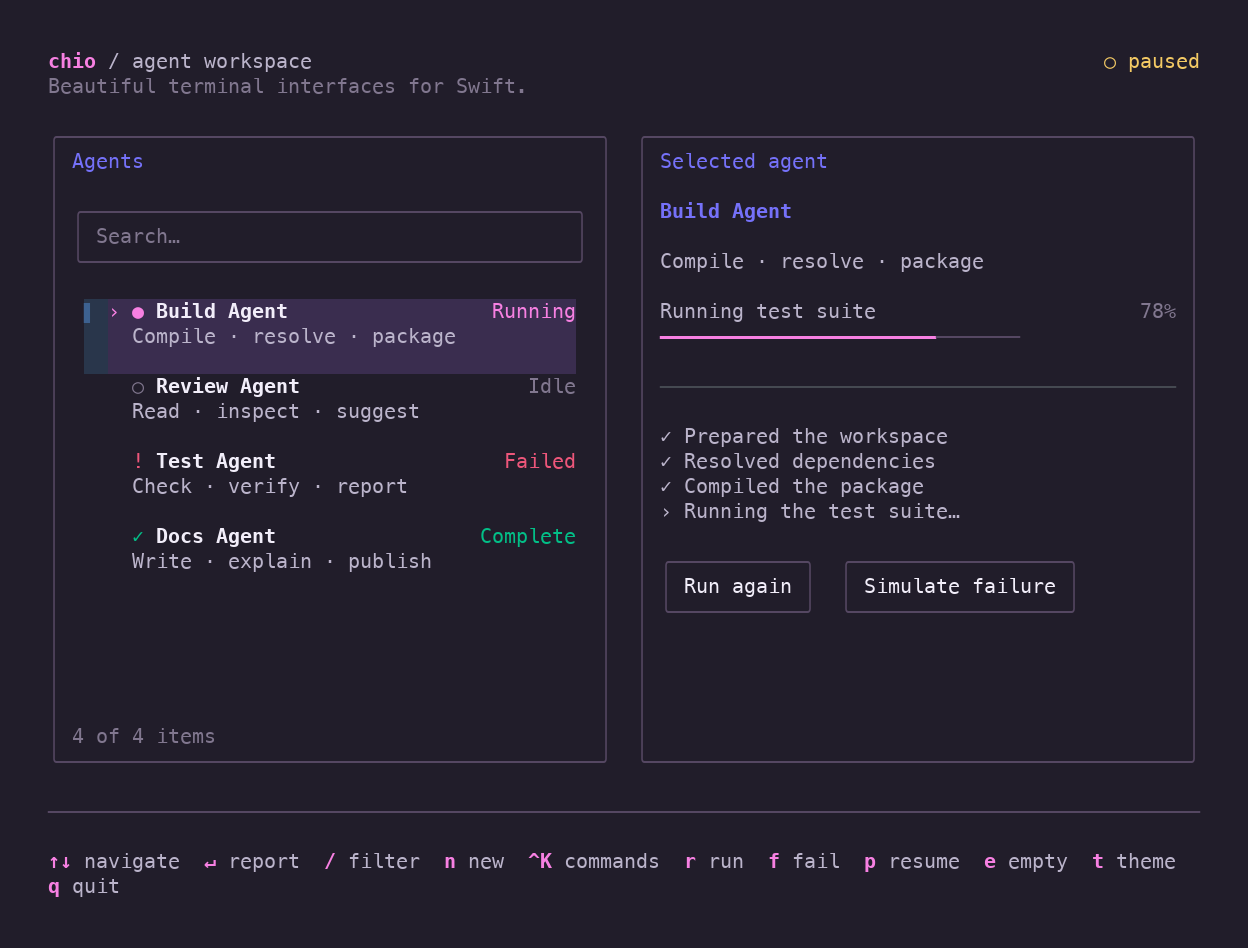This screenshot has height=948, width=1248.
Task: Click 'Read · inspect · suggest' description
Action: [x=276, y=412]
